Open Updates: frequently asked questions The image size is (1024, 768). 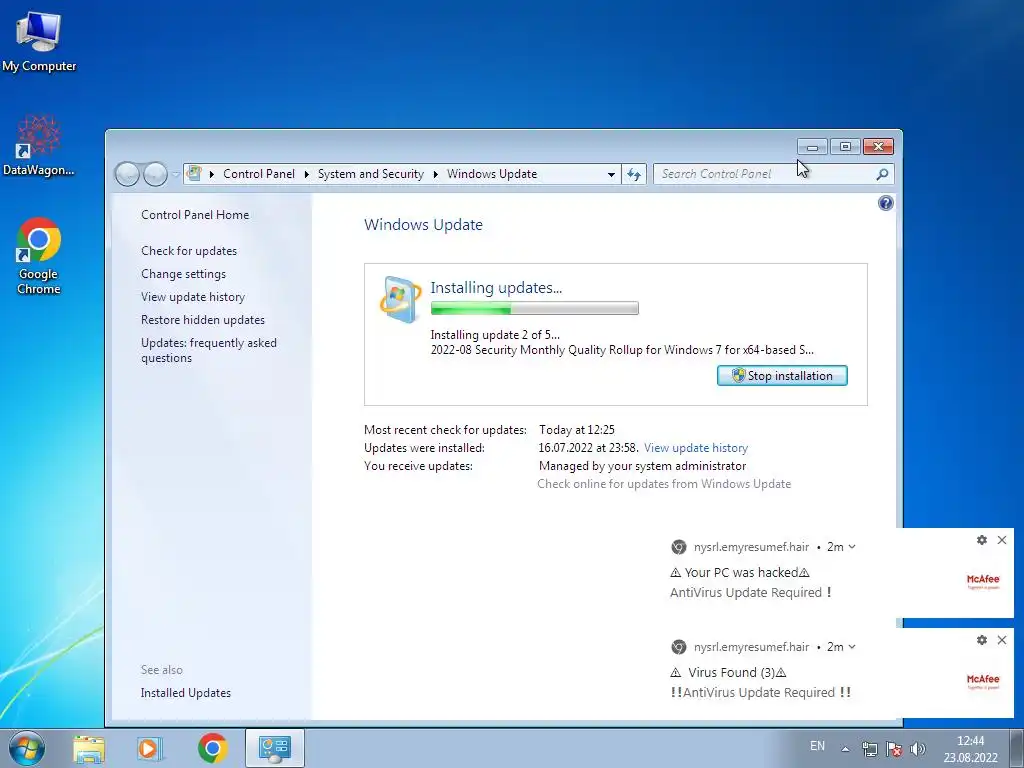pos(208,350)
